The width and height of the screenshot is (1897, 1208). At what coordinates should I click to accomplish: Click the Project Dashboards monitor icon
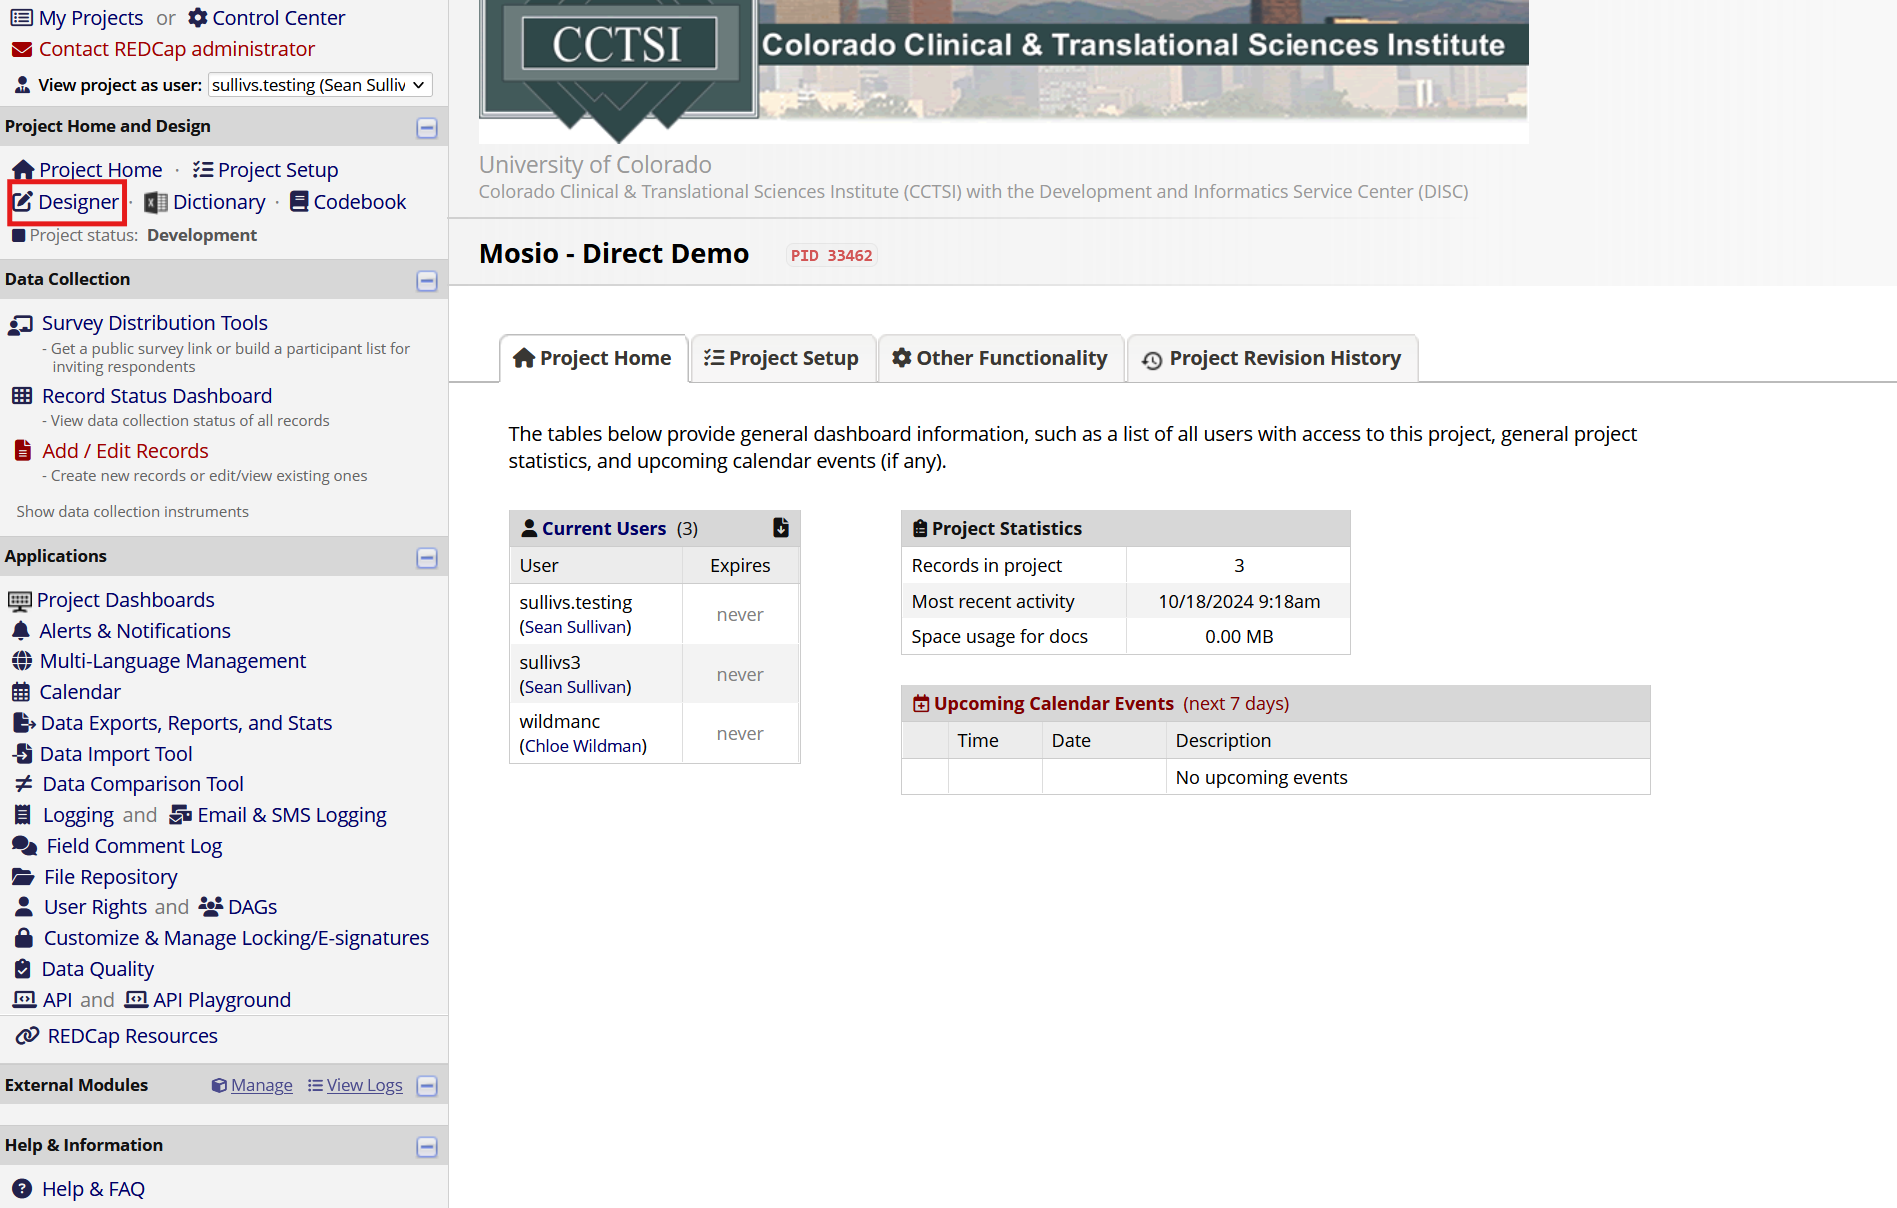(20, 601)
